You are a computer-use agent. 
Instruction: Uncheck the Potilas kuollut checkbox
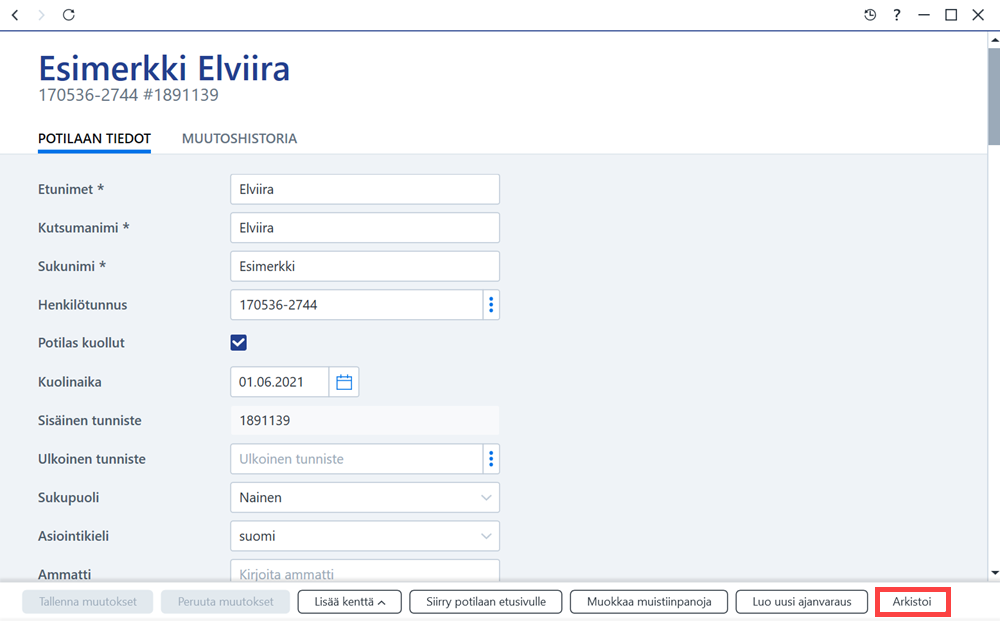(239, 343)
